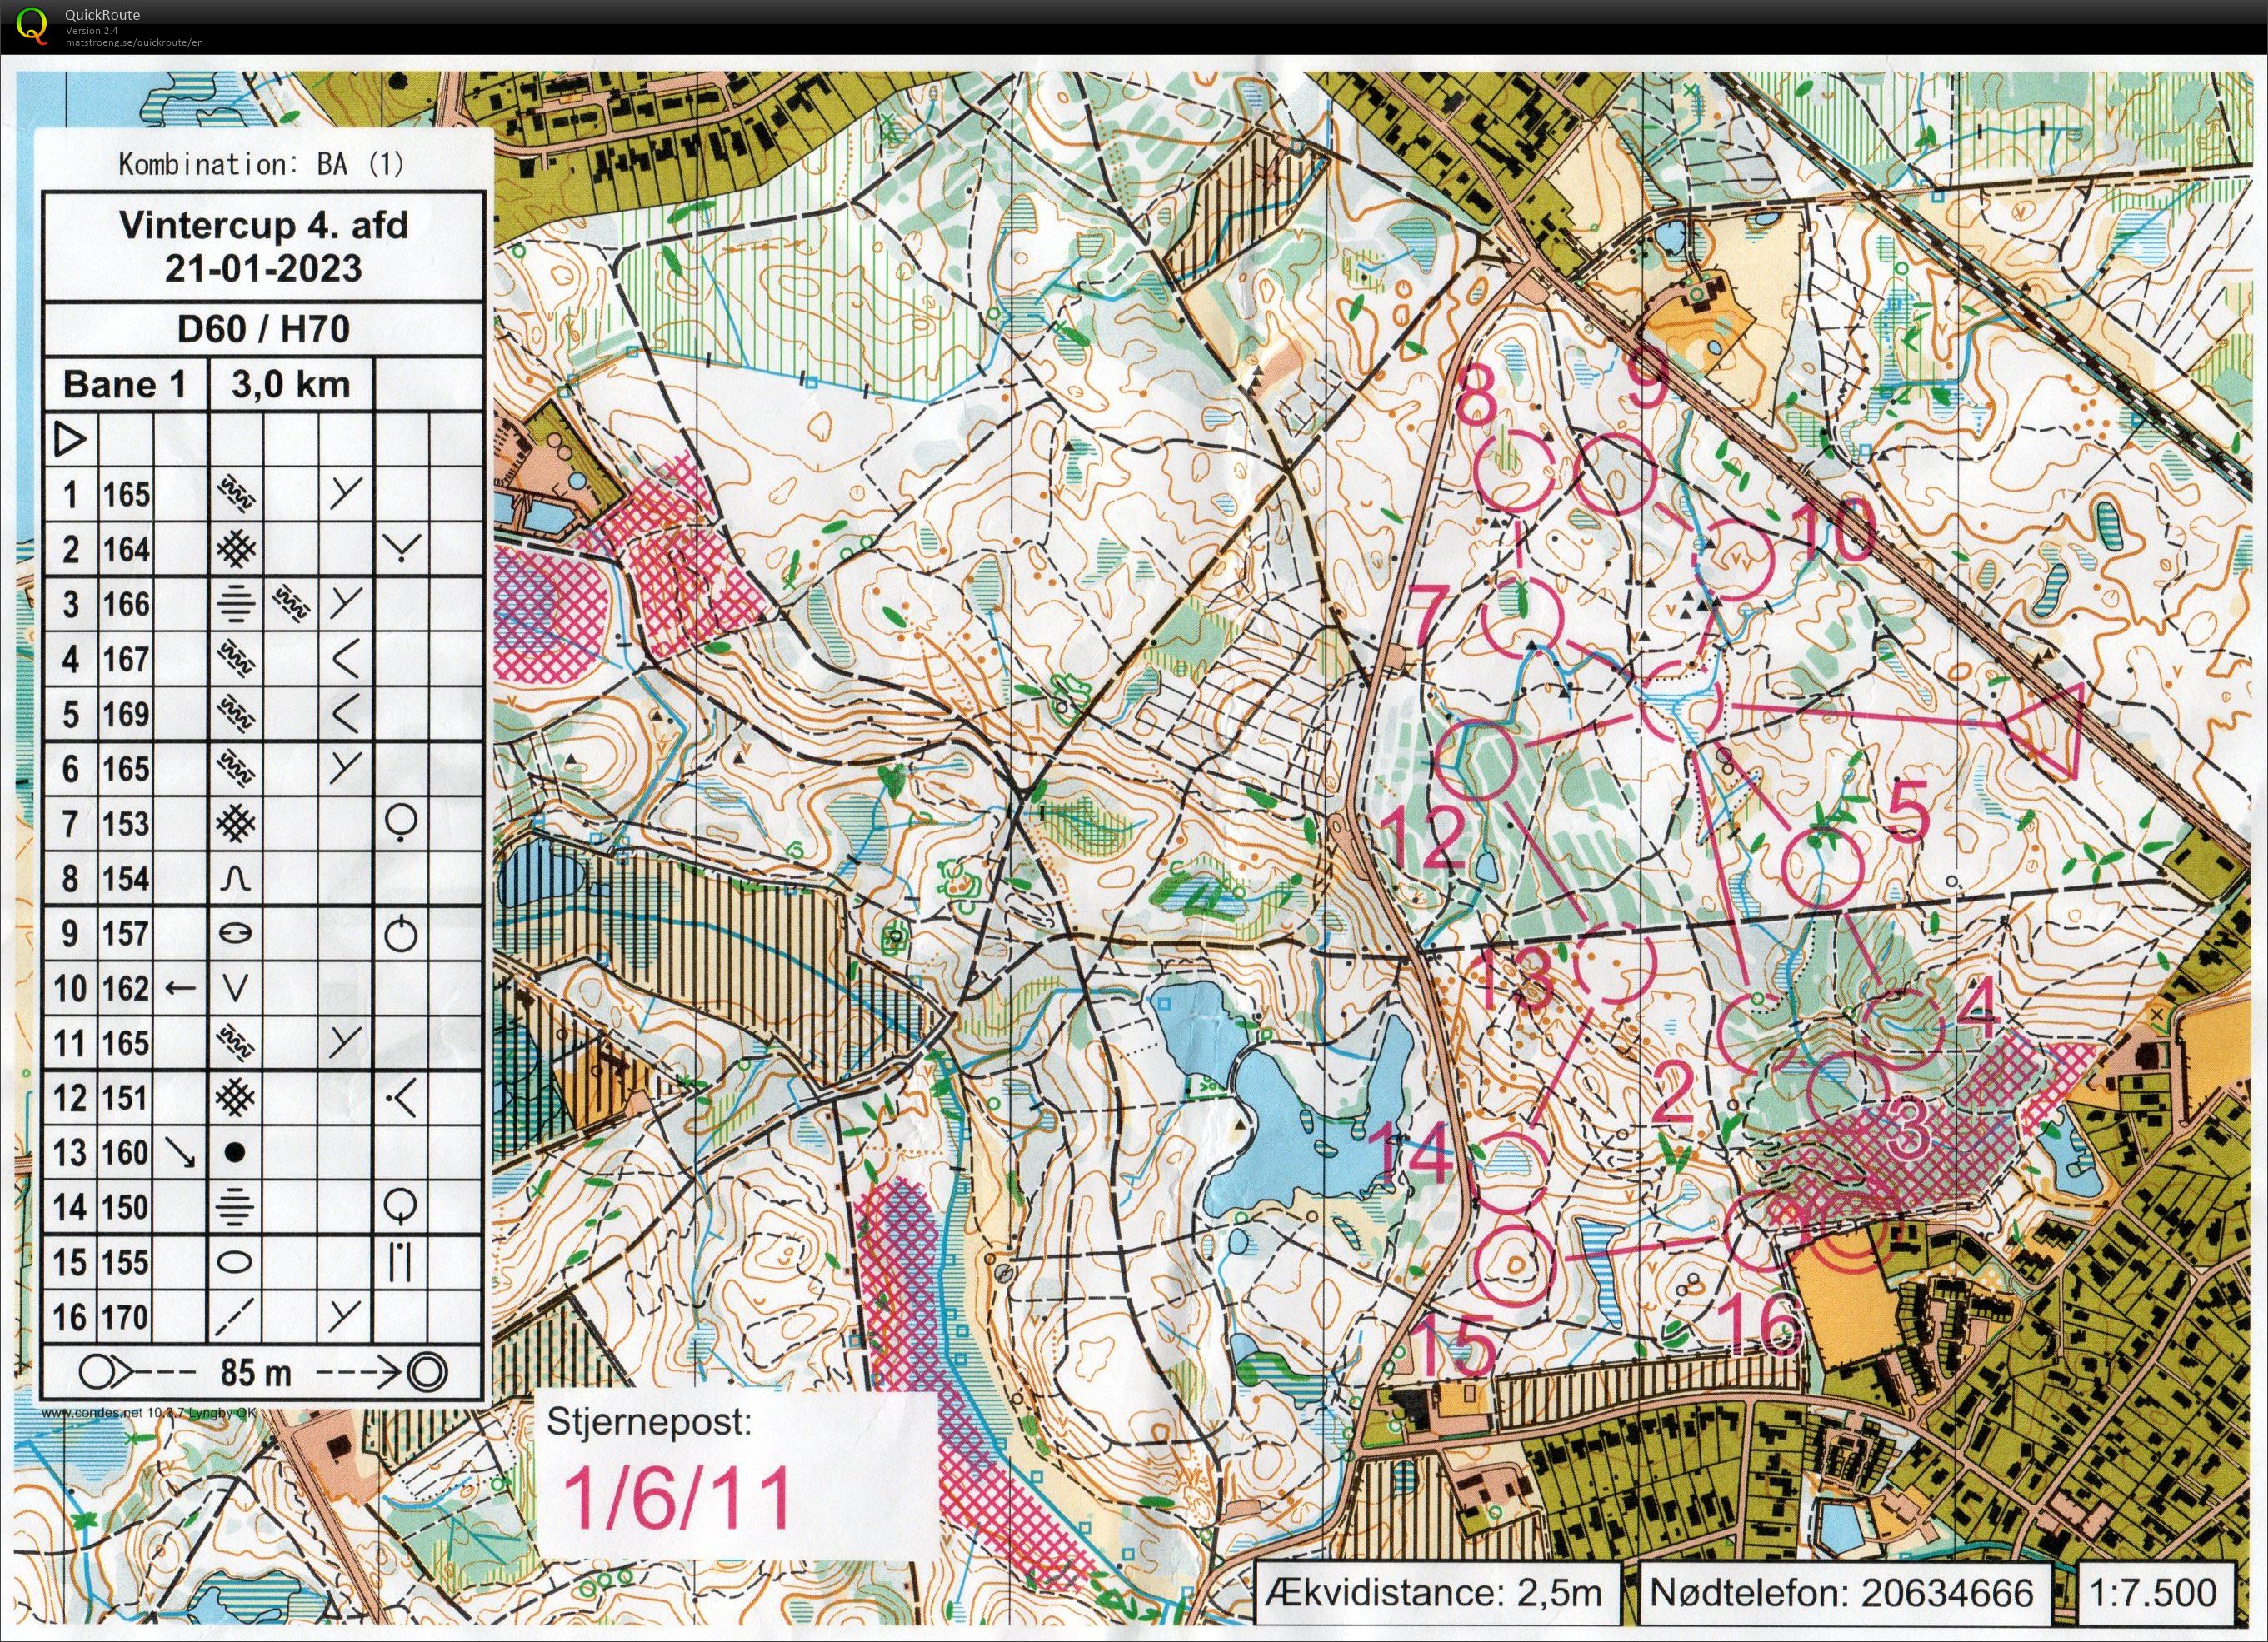Click control number 12 on the map
The height and width of the screenshot is (1642, 2268).
1425,838
